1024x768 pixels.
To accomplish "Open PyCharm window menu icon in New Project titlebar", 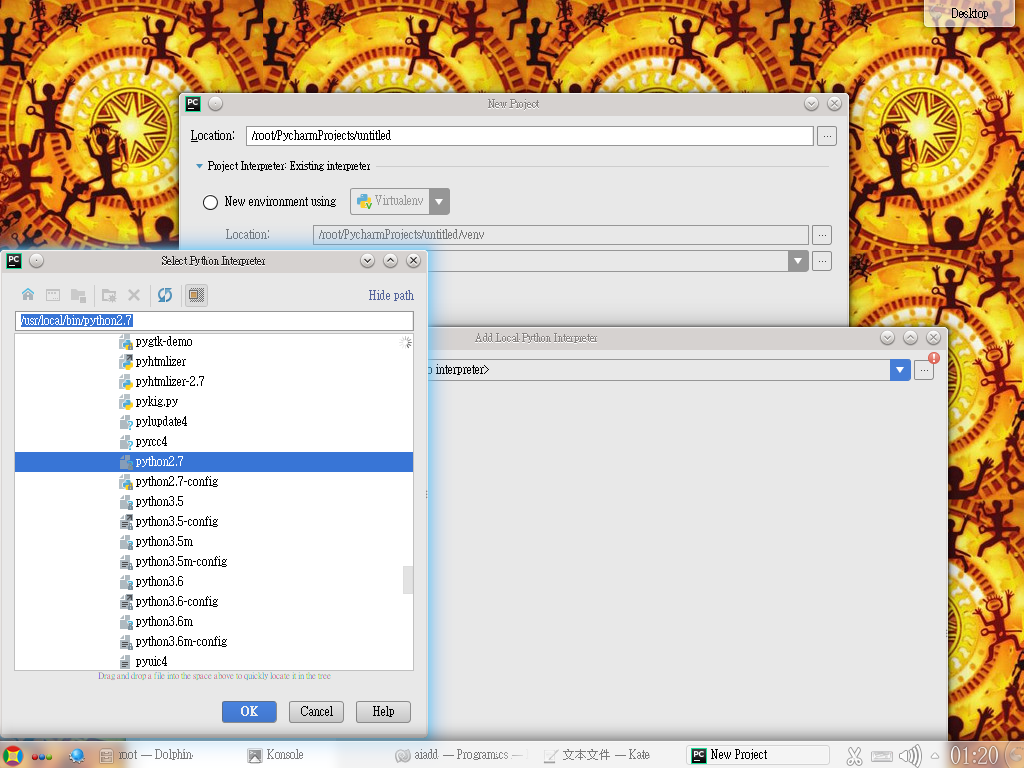I will (193, 103).
